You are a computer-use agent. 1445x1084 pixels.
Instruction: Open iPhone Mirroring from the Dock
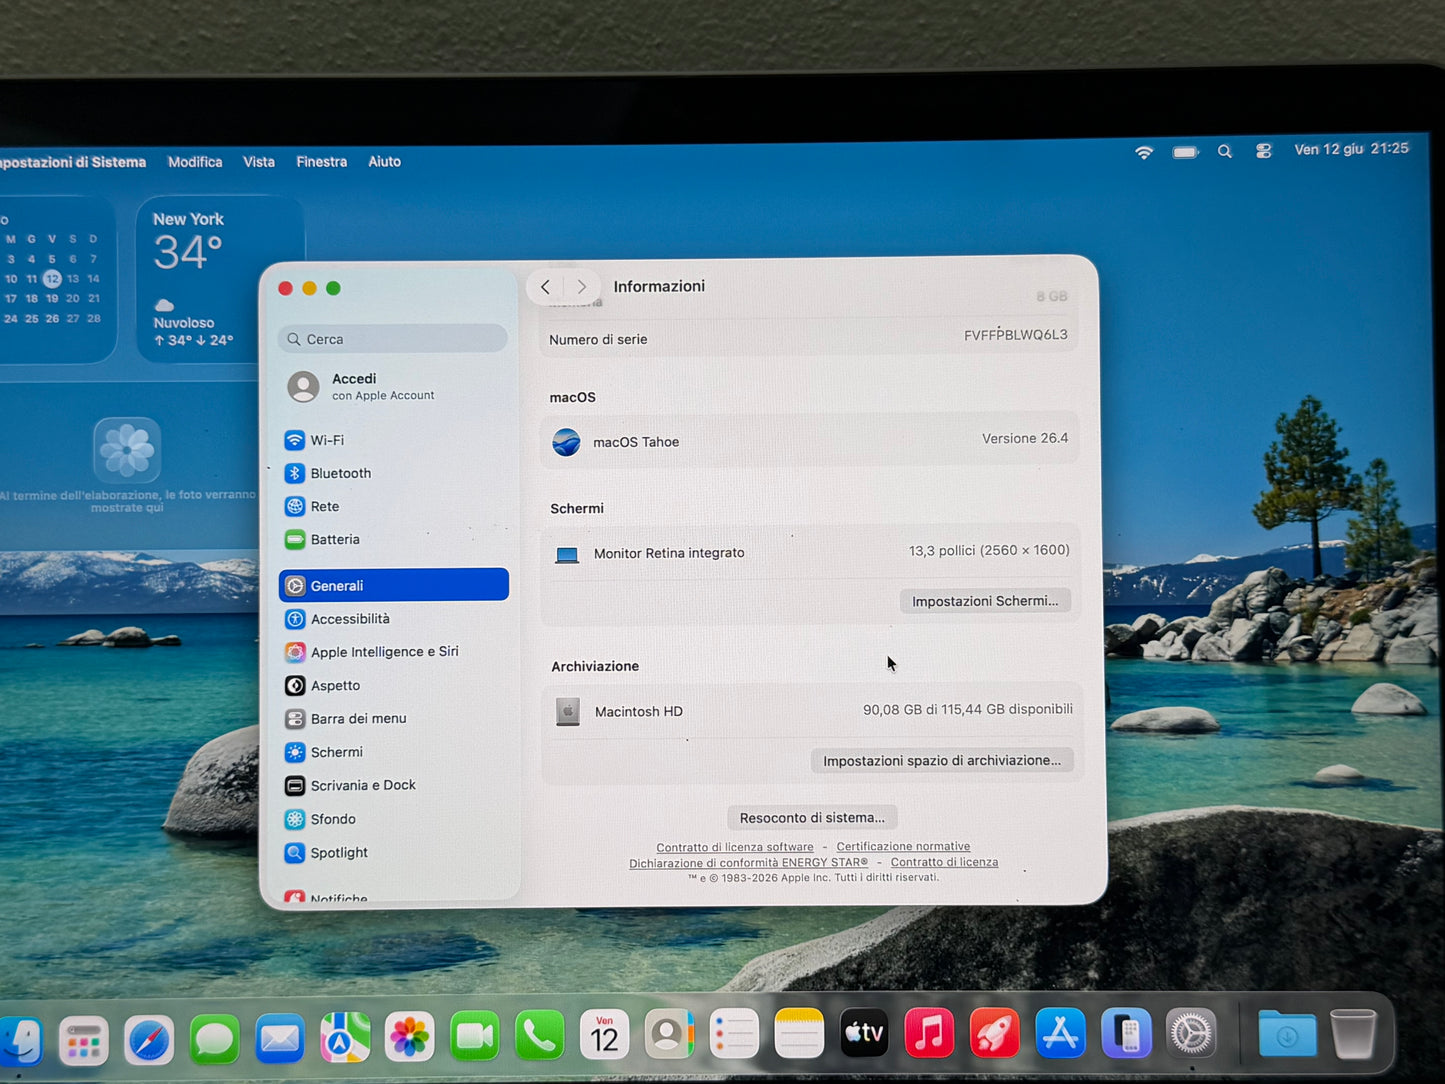pos(1126,1033)
